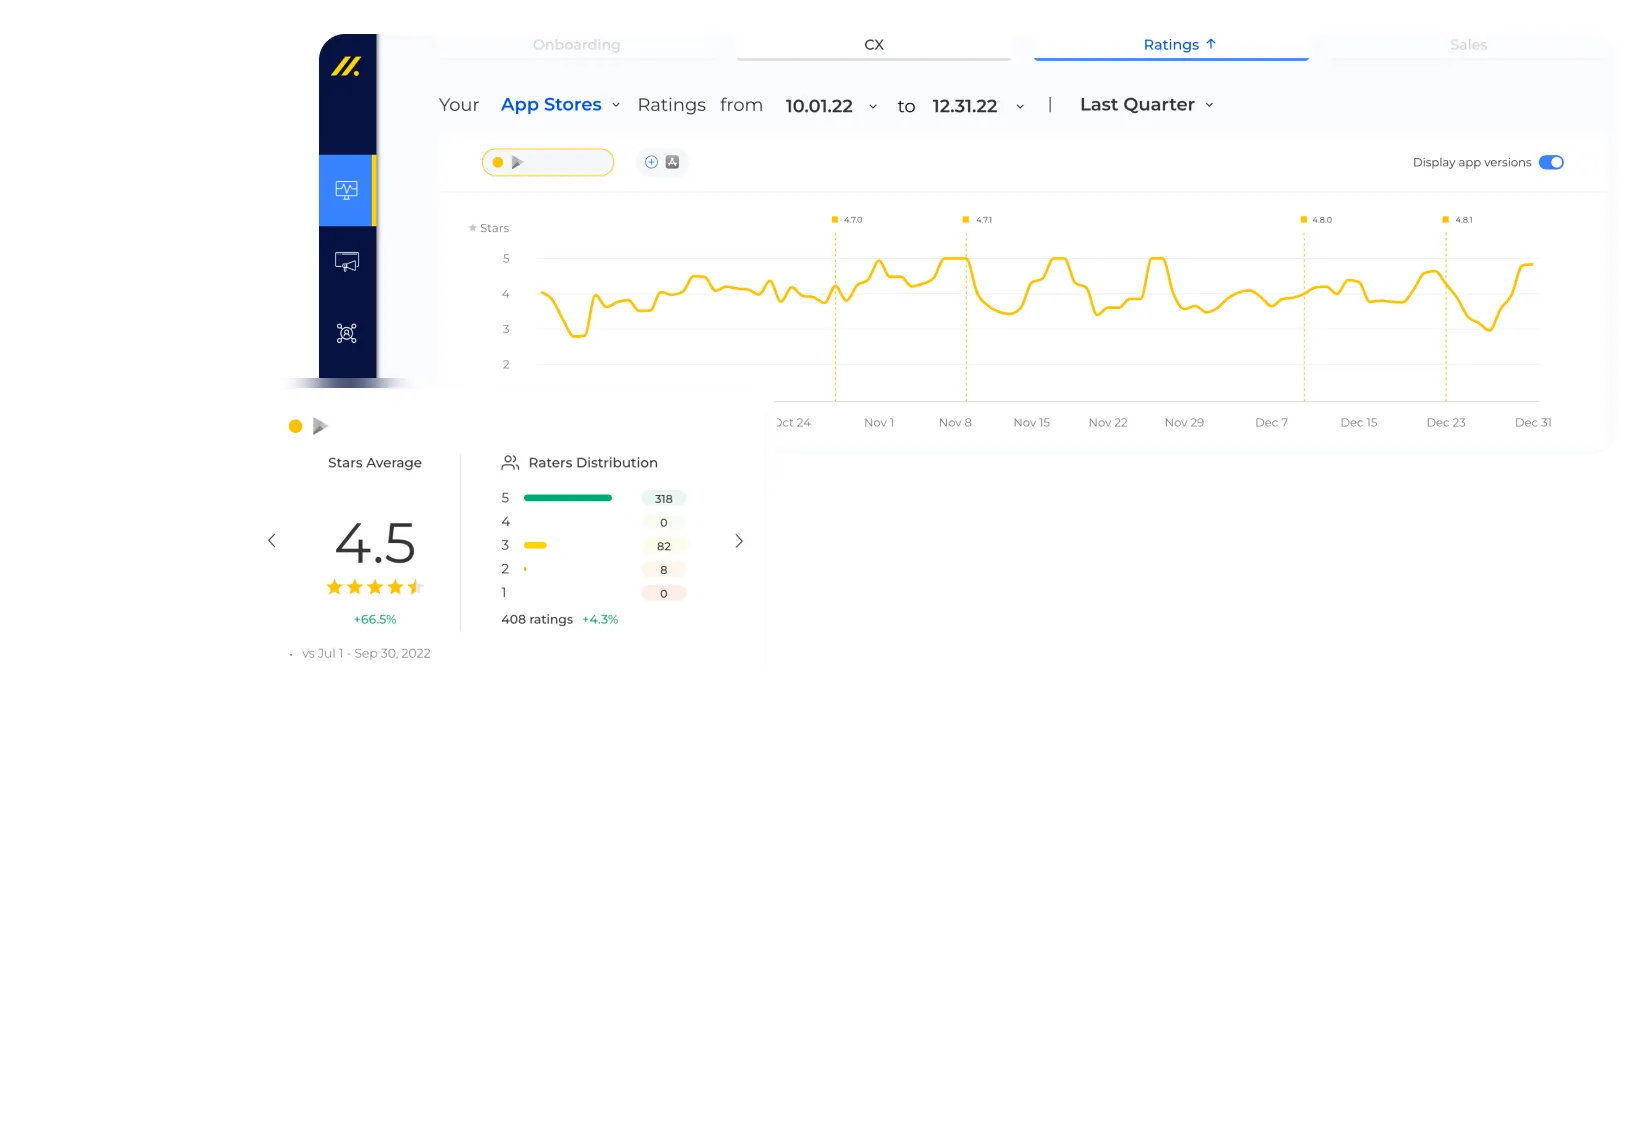Open the megaphone campaigns sidebar icon
This screenshot has width=1648, height=1144.
tap(346, 262)
